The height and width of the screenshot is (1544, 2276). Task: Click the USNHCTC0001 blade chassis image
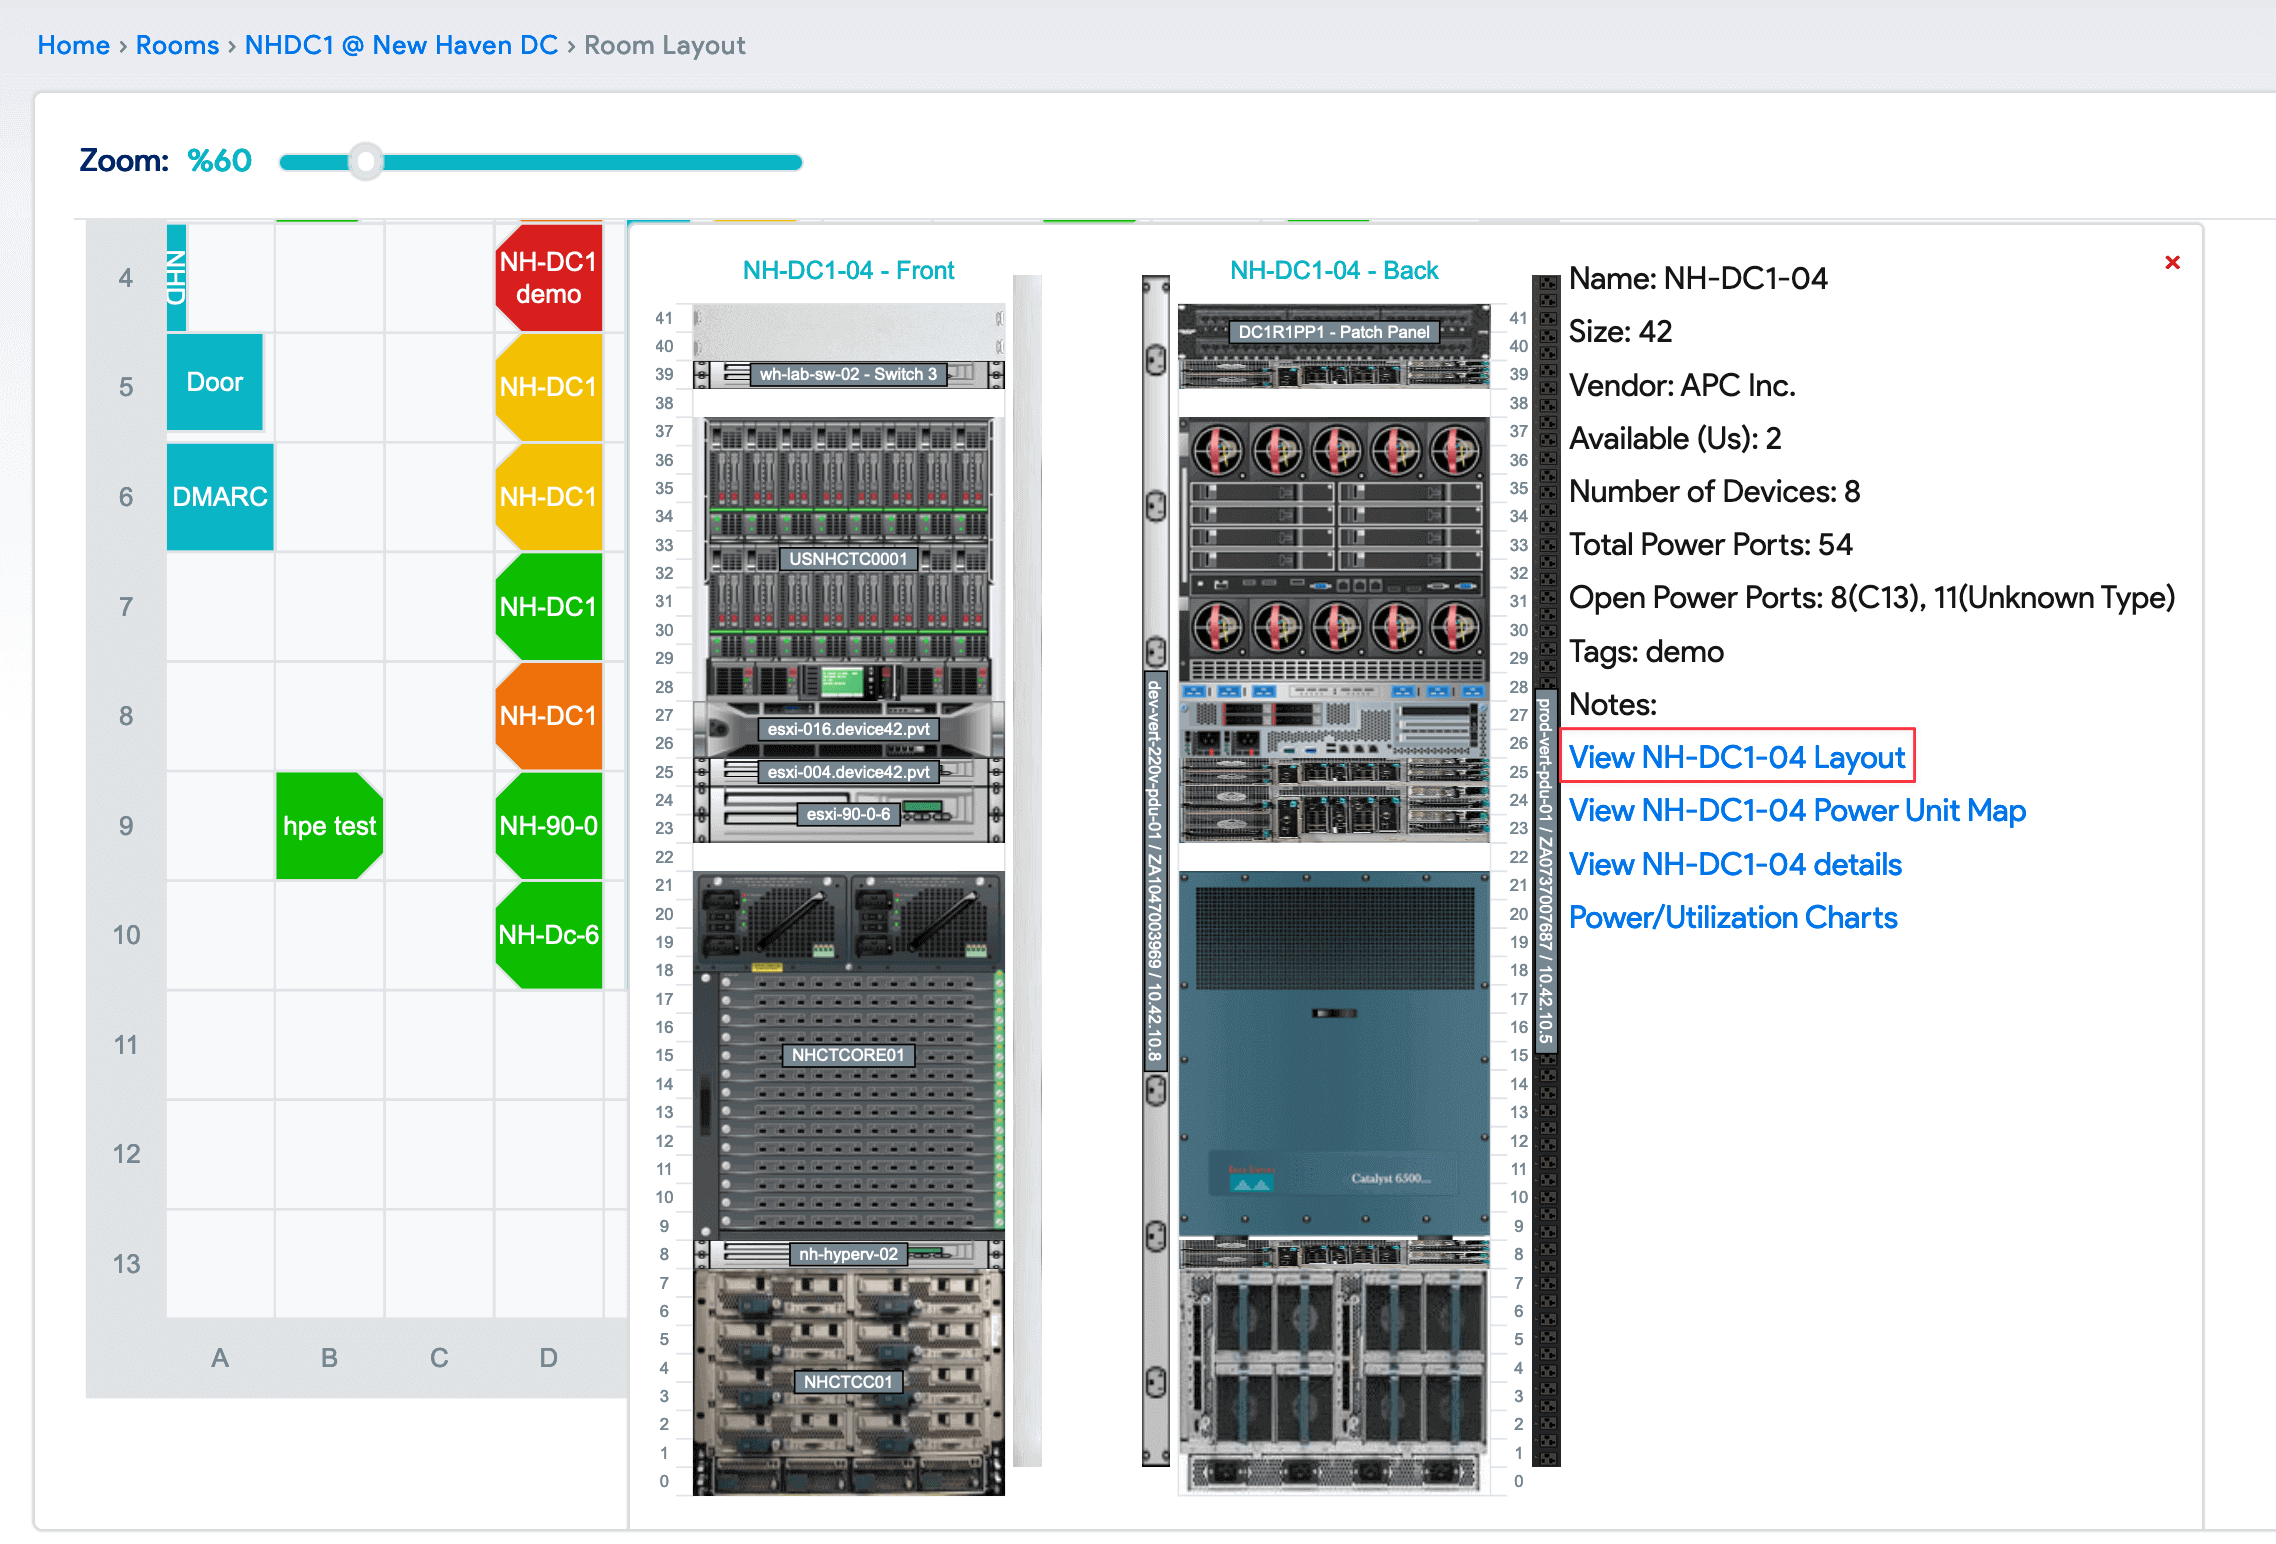tap(848, 560)
